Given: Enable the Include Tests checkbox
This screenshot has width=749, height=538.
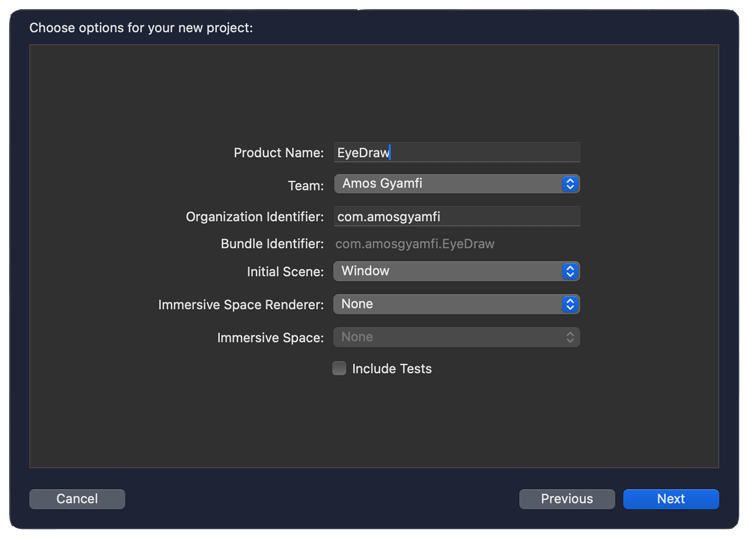Looking at the screenshot, I should [x=339, y=368].
